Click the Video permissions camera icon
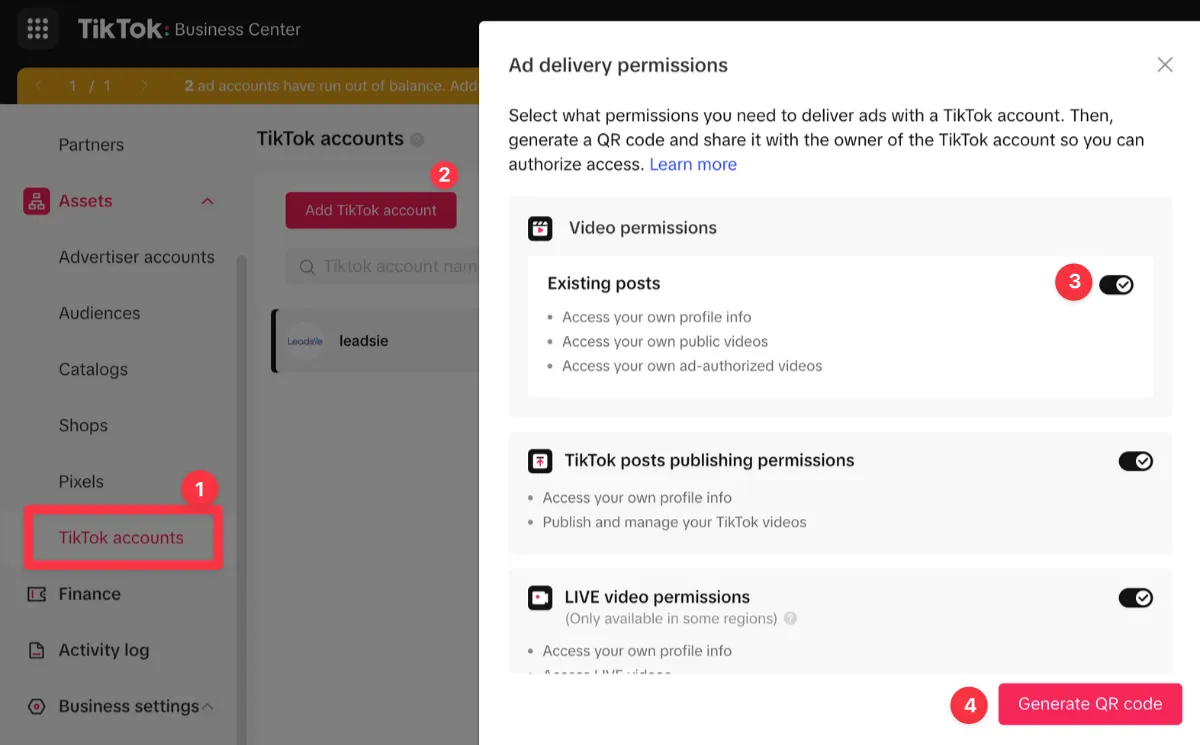Viewport: 1200px width, 745px height. point(540,227)
